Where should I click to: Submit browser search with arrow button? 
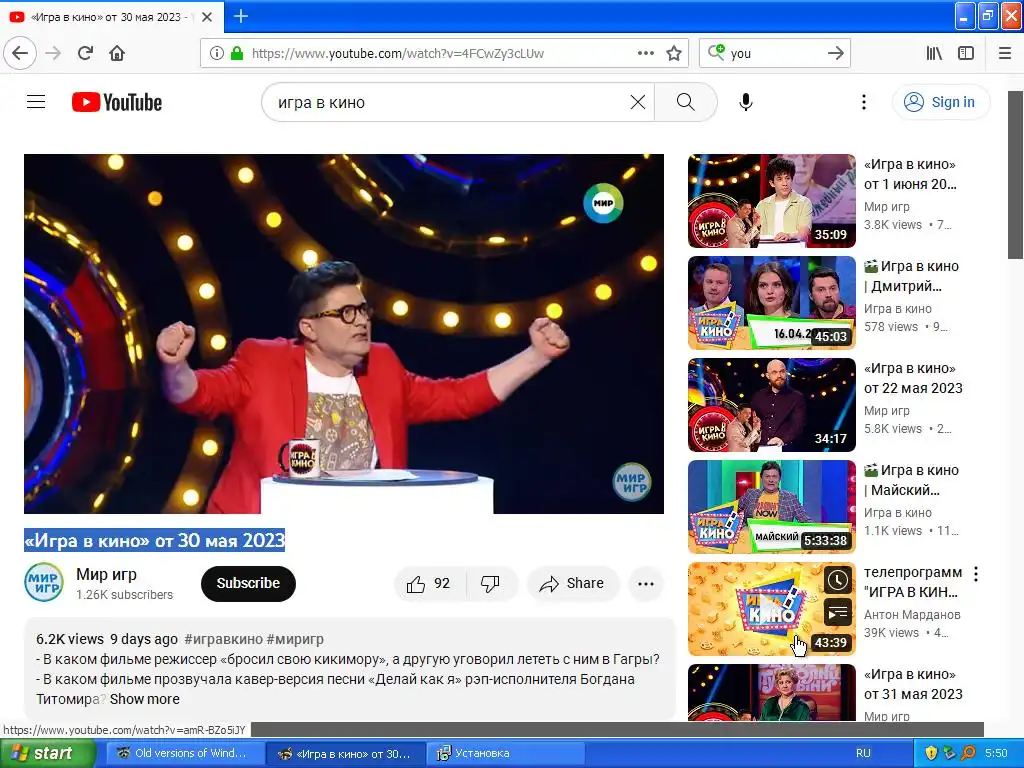tap(835, 53)
